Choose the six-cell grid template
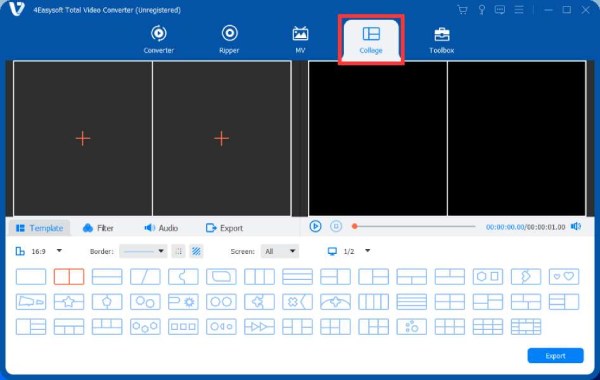Image resolution: width=600 pixels, height=380 pixels. pyautogui.click(x=450, y=327)
